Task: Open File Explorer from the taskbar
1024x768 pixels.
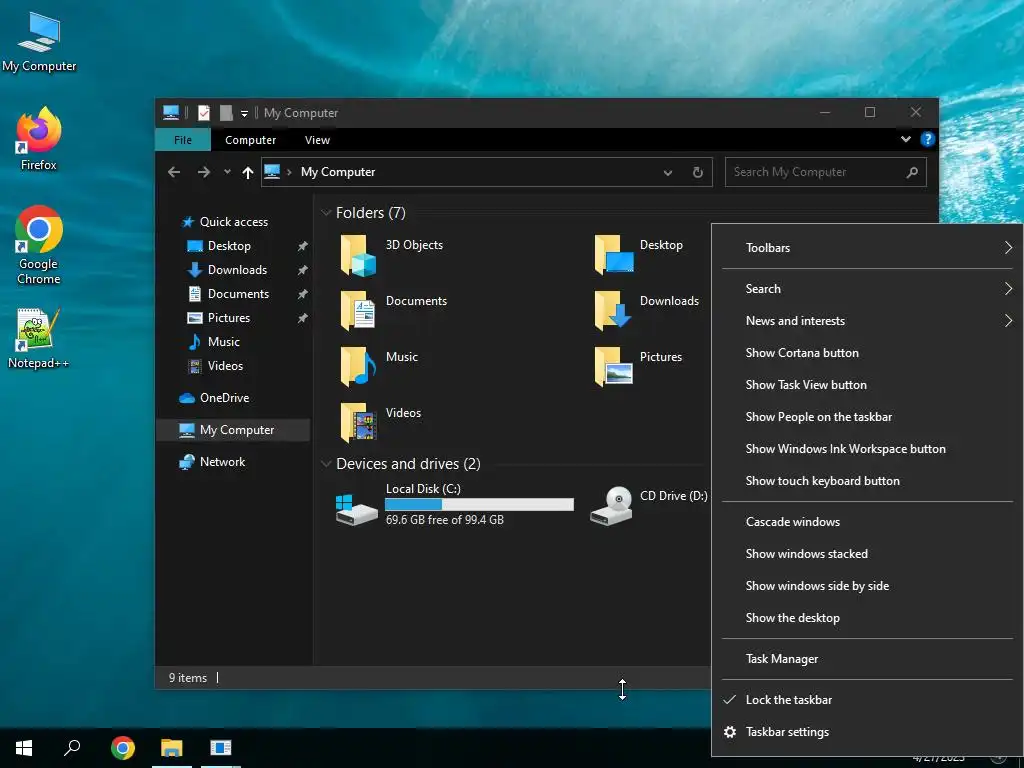Action: (x=172, y=748)
